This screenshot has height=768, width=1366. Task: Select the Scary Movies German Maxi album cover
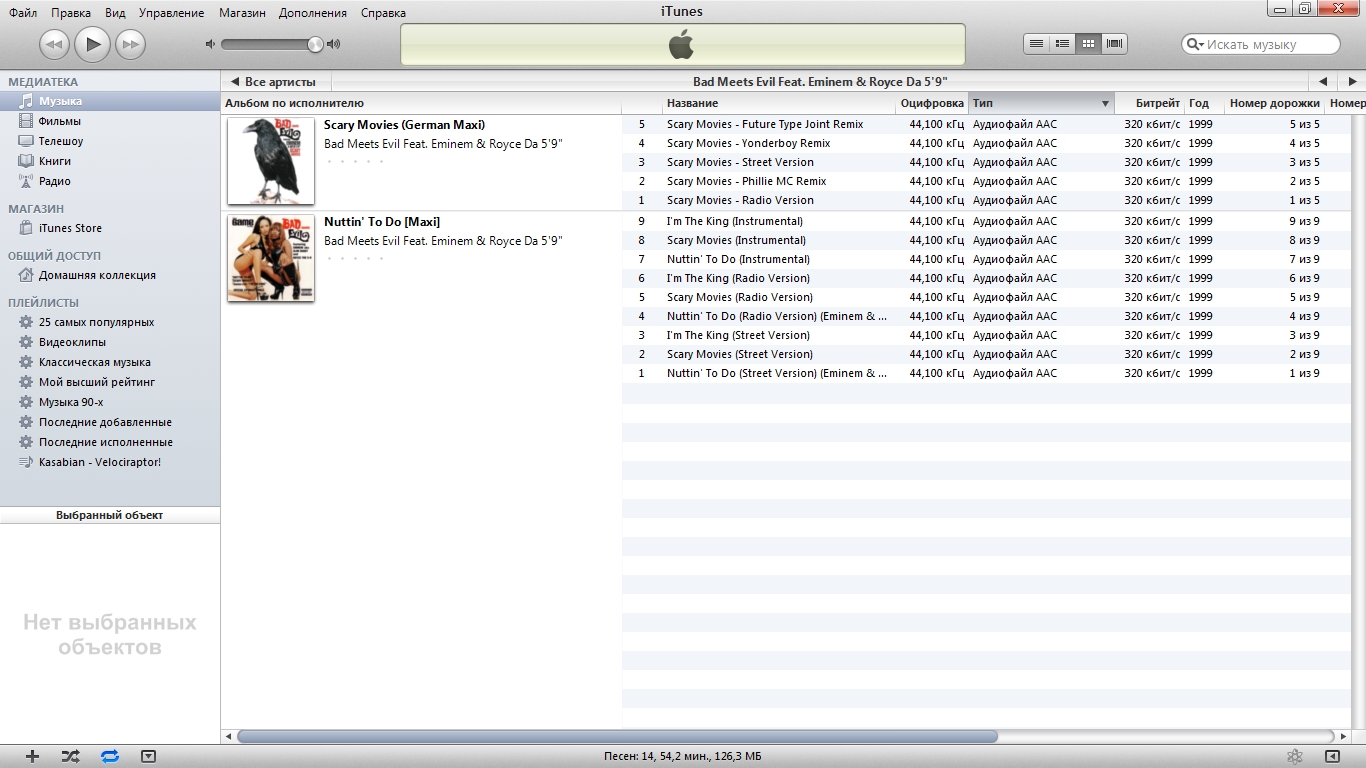271,161
